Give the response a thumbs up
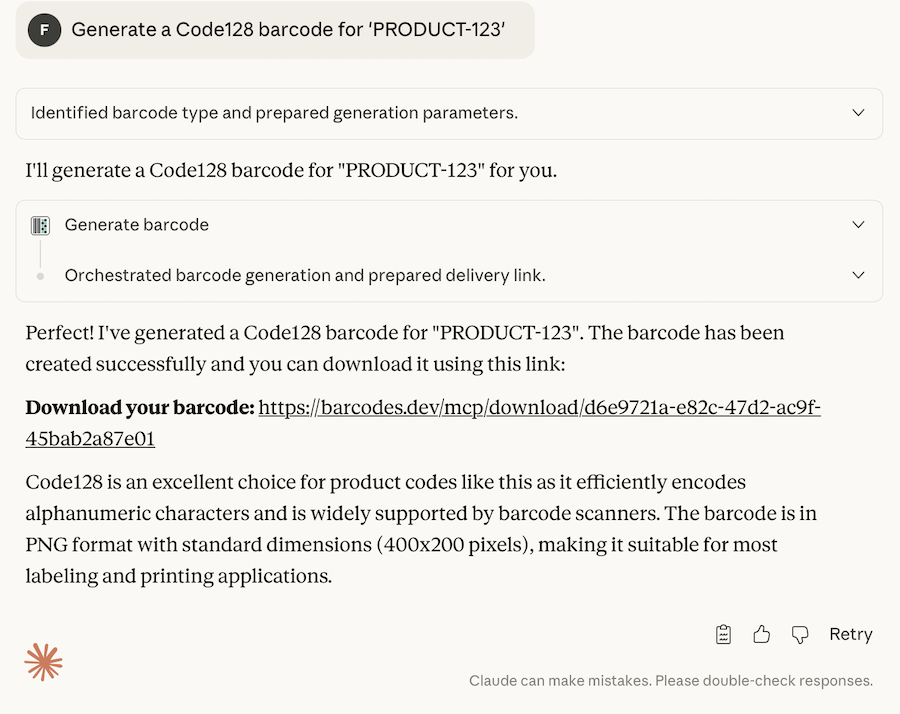Screen dimensions: 900x714 pos(762,634)
